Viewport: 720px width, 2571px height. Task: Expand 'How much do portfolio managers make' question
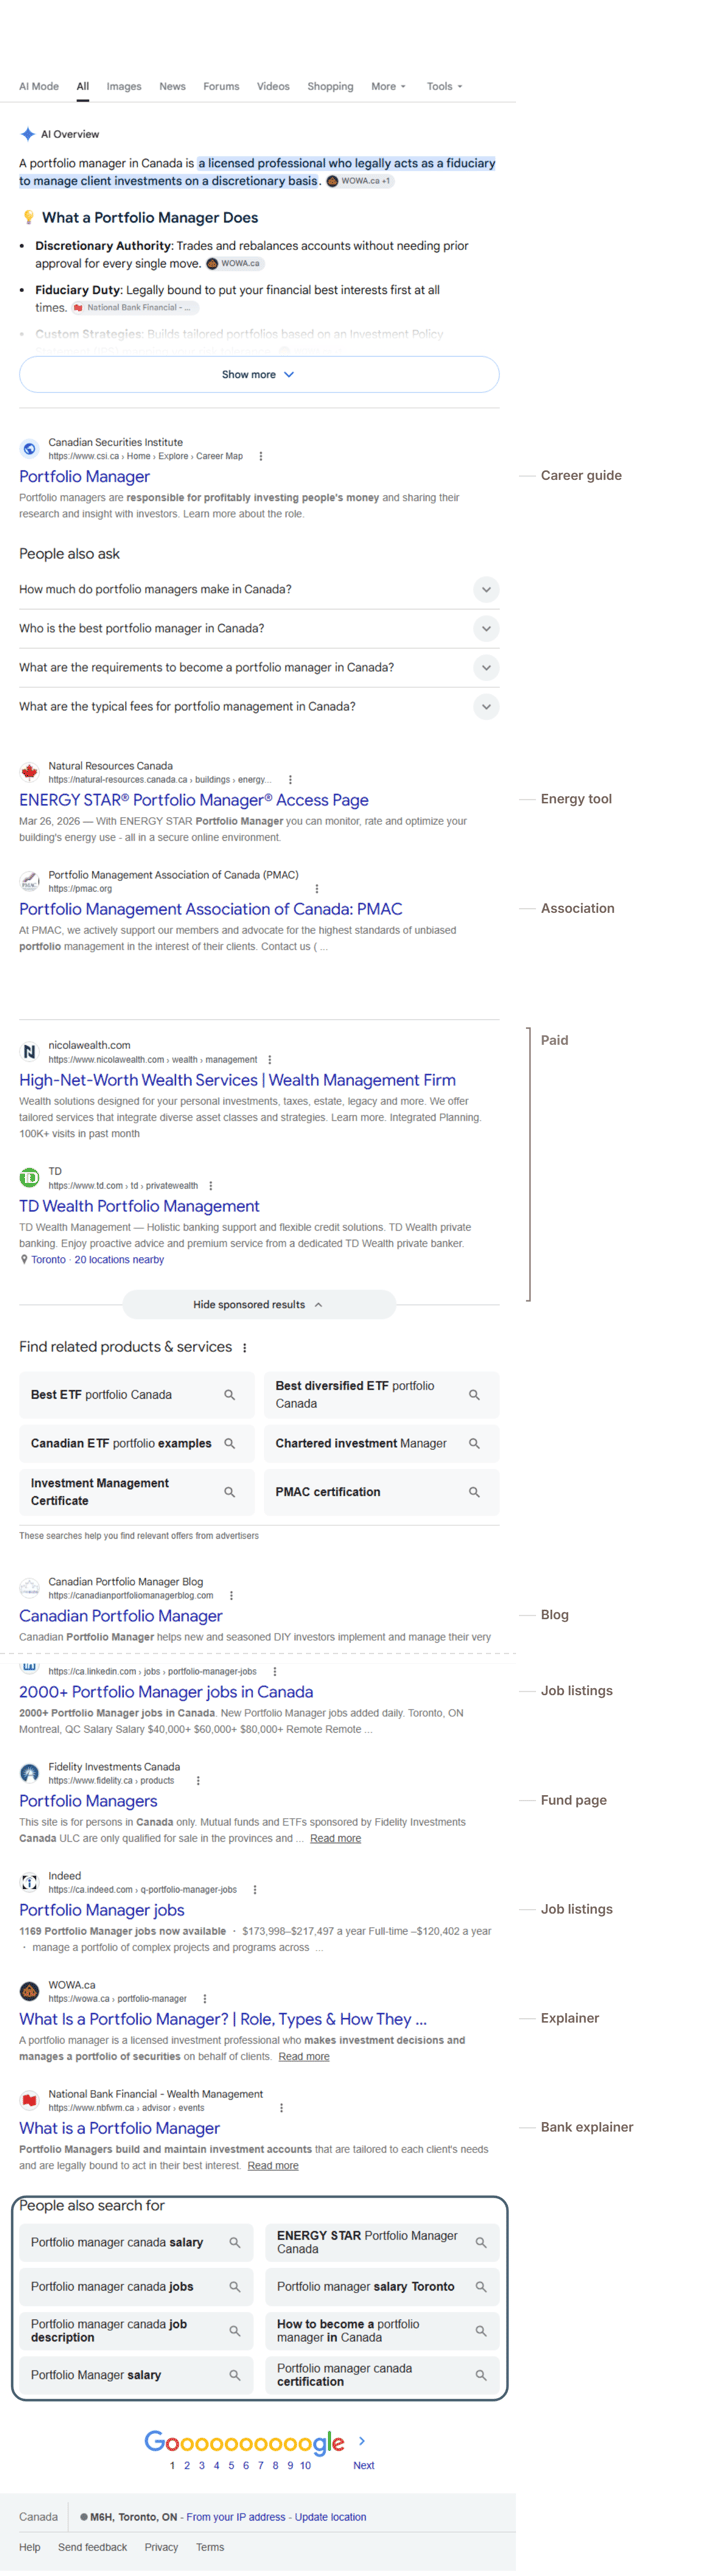tap(259, 589)
